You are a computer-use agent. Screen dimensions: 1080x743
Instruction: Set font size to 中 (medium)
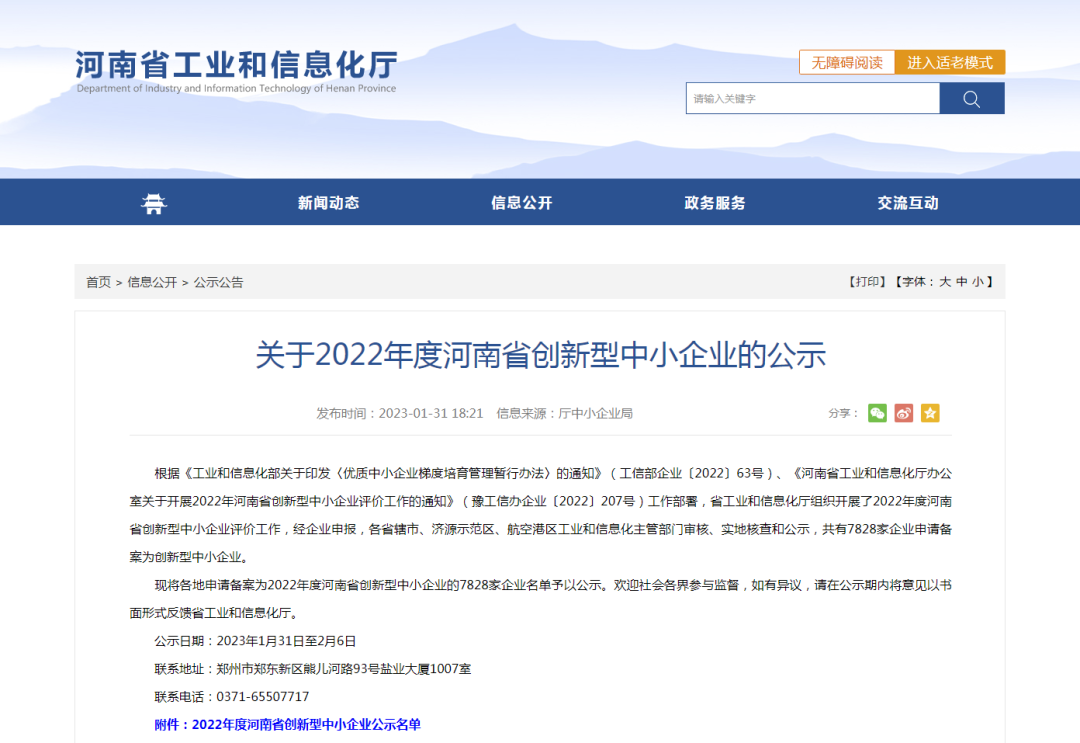click(961, 282)
